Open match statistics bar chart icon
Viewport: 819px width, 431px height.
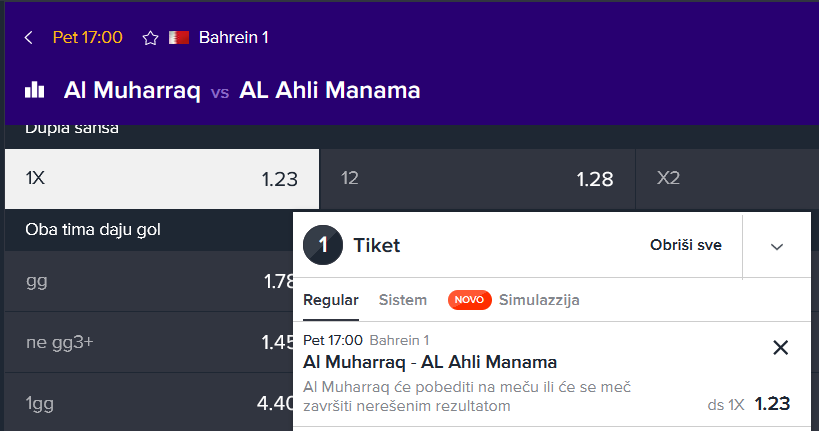tap(34, 90)
